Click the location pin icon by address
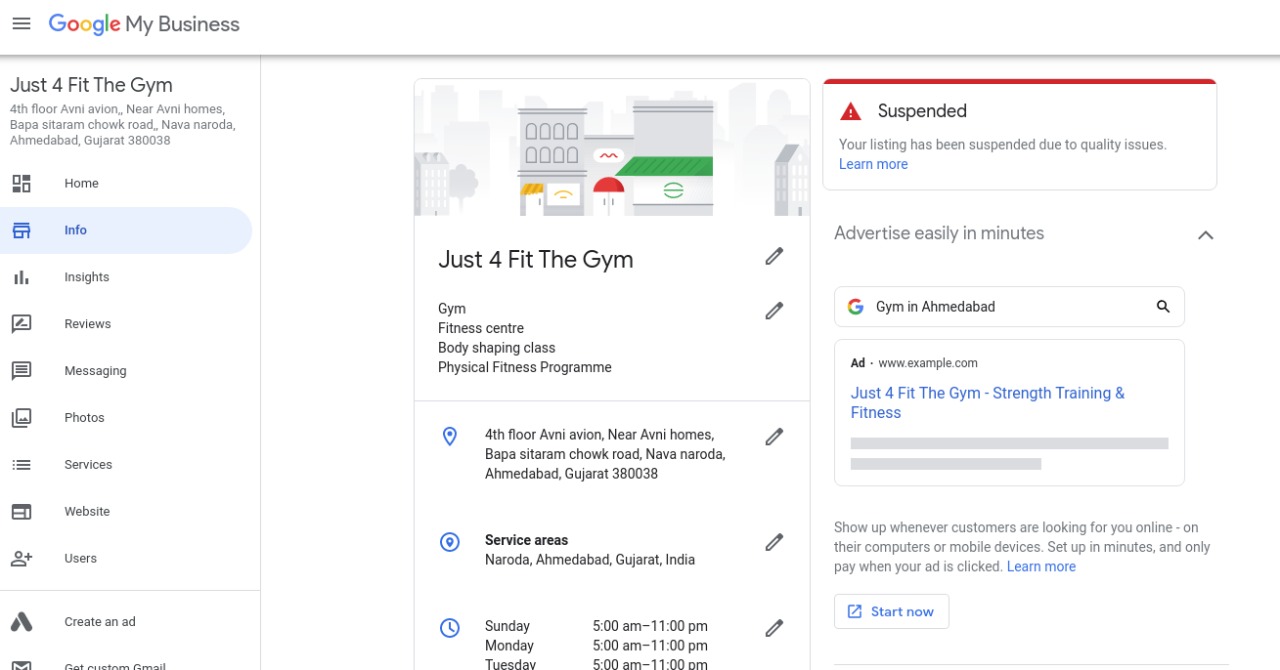 450,436
